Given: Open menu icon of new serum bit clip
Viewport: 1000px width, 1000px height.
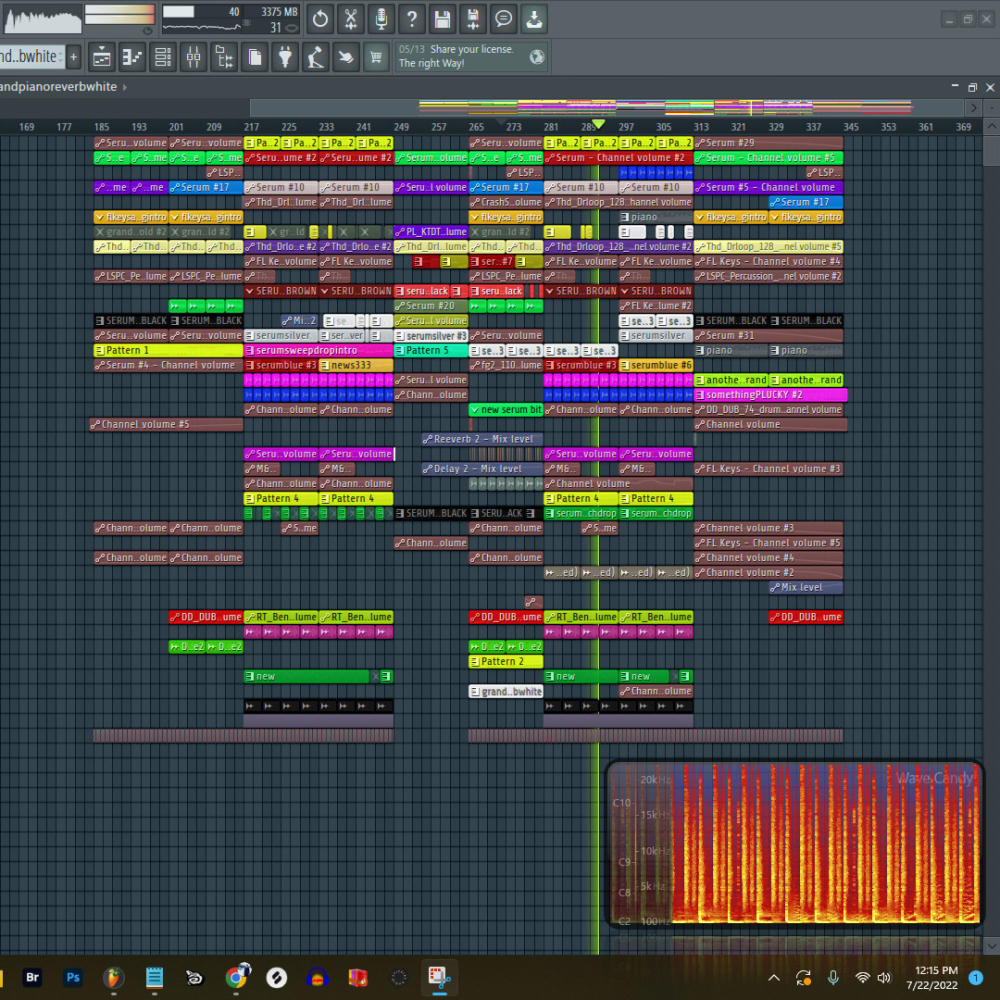Looking at the screenshot, I should [x=474, y=409].
